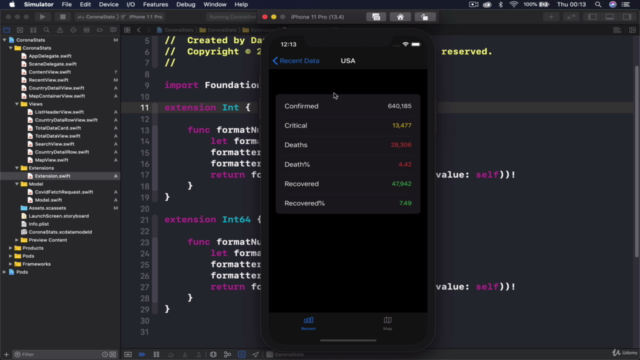Expand the Products folder
The width and height of the screenshot is (640, 360).
11,248
